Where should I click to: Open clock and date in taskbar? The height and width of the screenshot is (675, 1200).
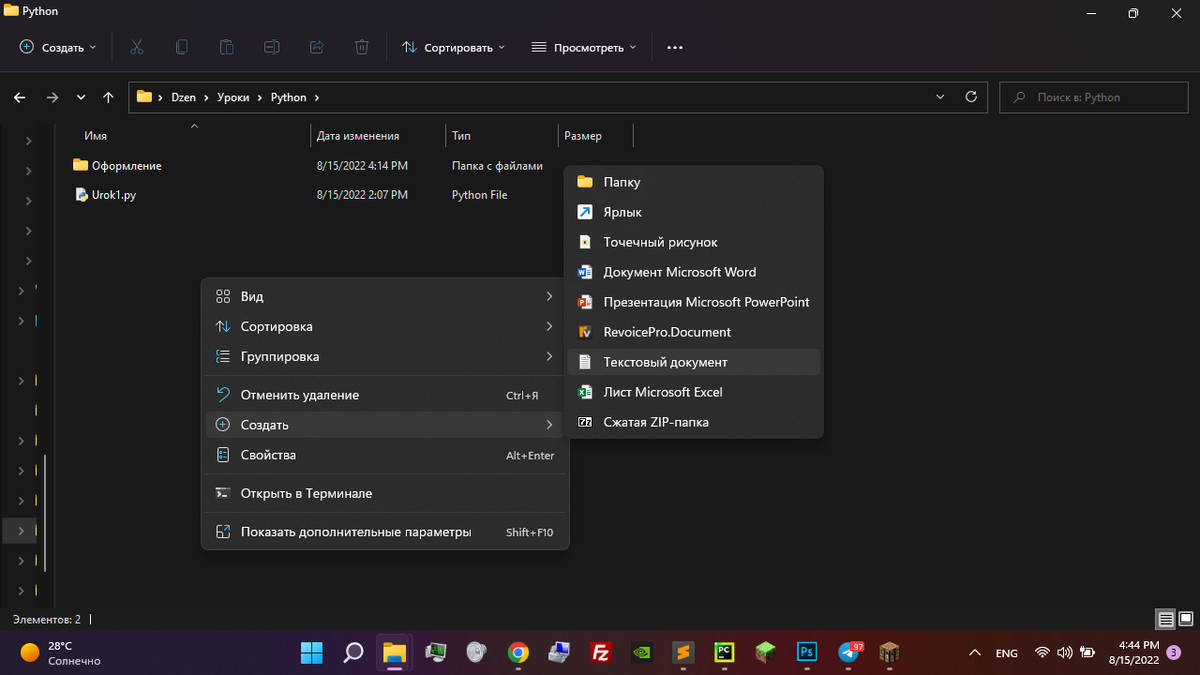(x=1134, y=653)
